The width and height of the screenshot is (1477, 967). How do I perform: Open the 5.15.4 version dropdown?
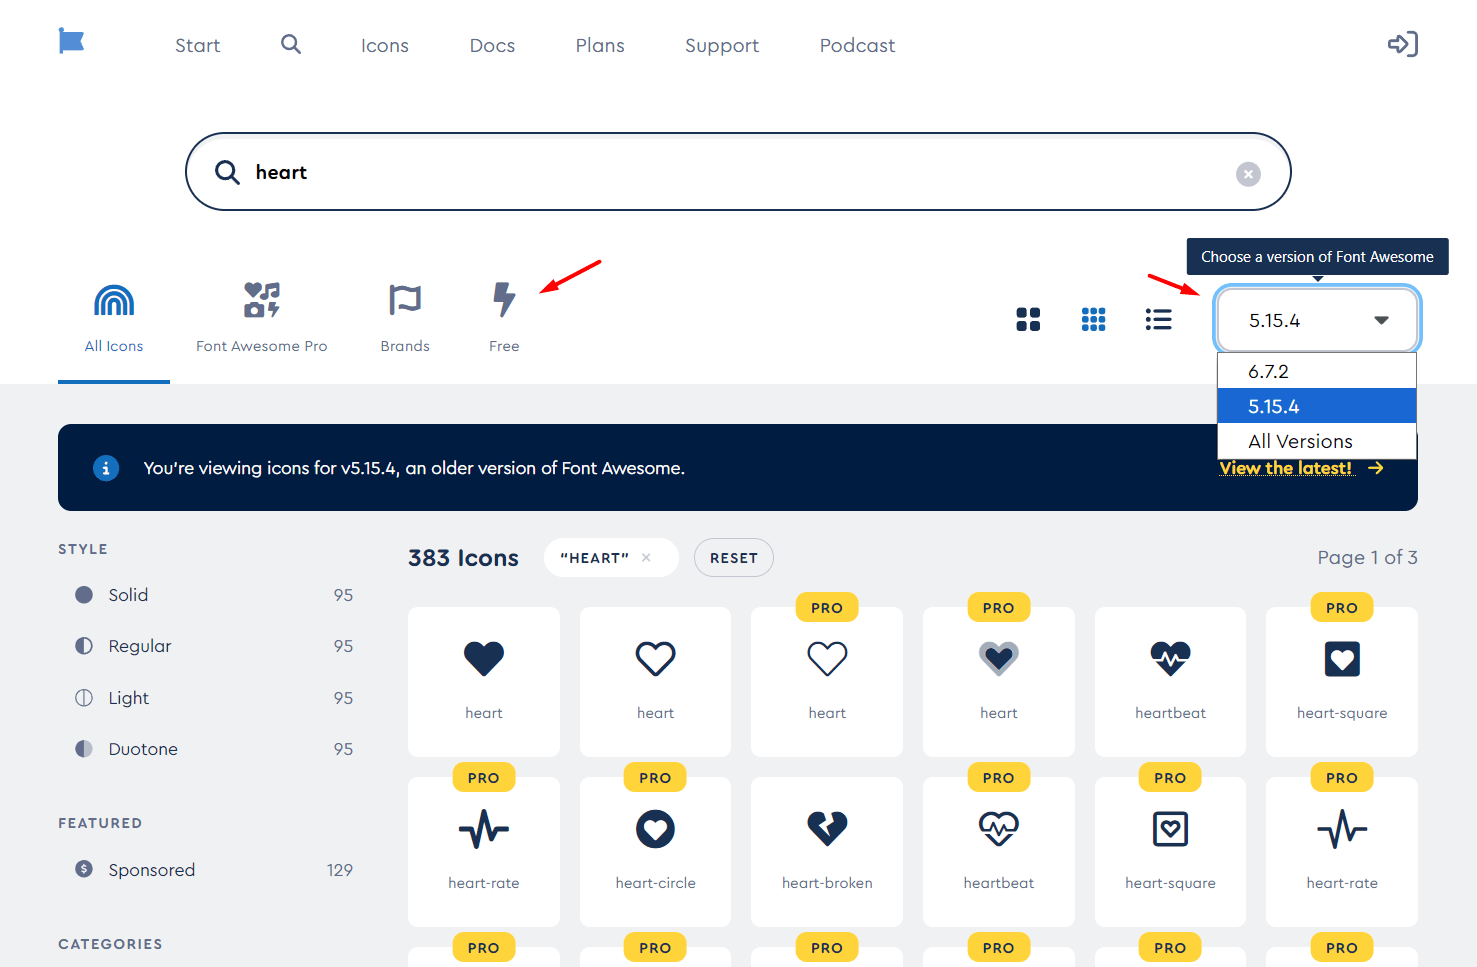pos(1318,320)
